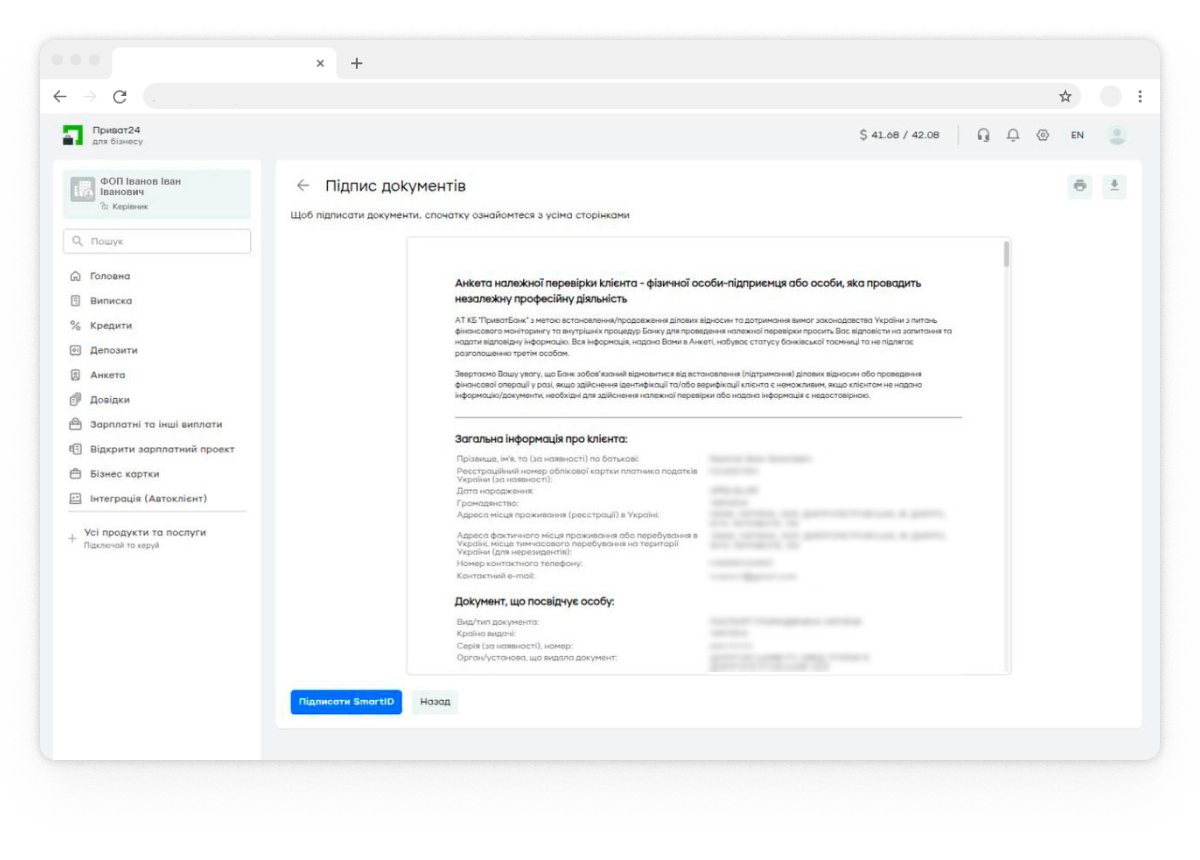The image size is (1200, 860).
Task: Click the back arrow beside Підпис документів
Action: (303, 186)
